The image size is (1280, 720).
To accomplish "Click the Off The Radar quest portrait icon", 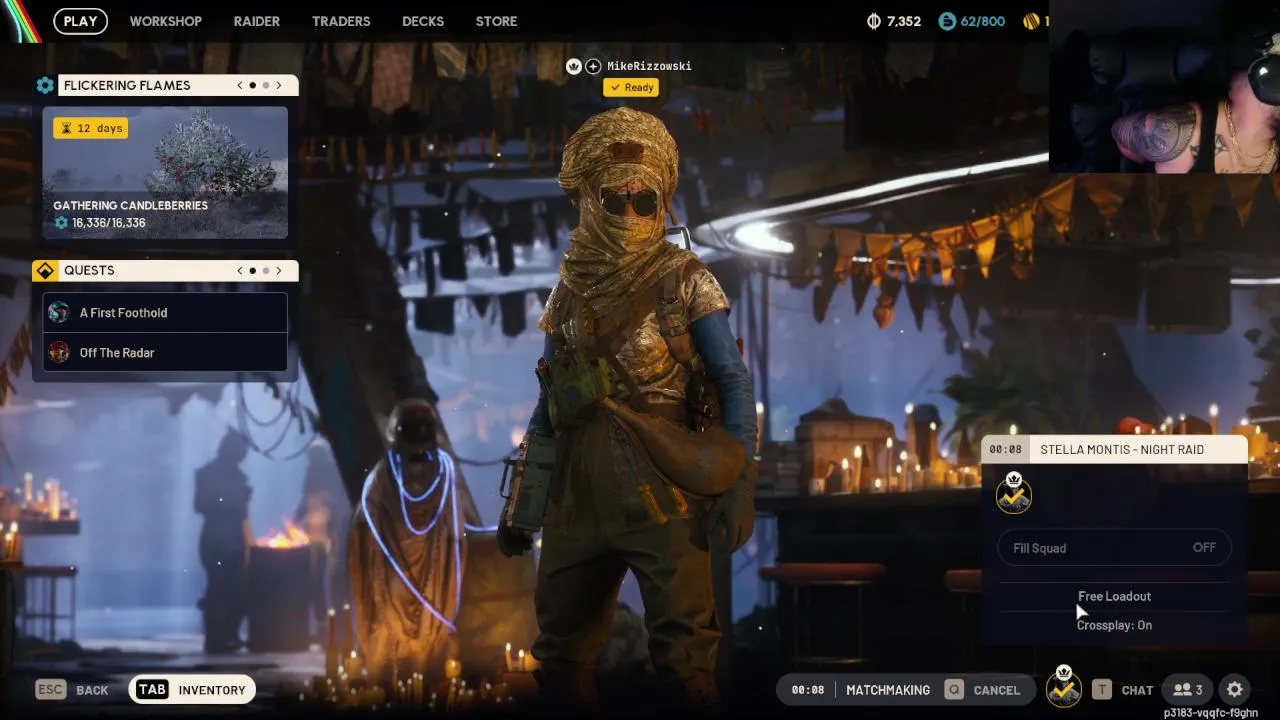I will click(x=59, y=352).
